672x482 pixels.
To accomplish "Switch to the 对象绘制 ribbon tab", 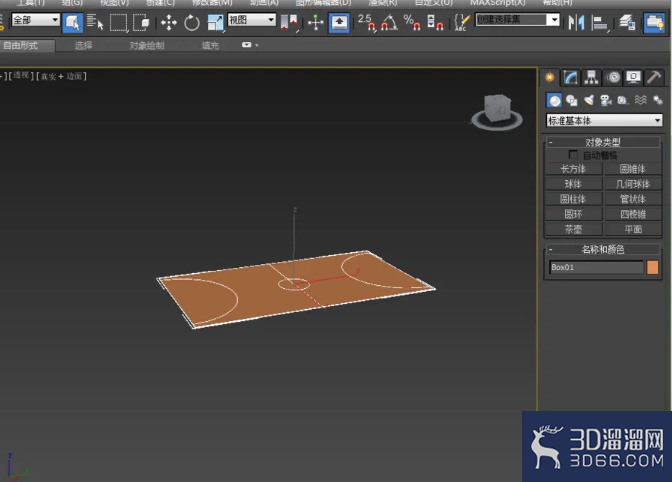I will click(x=147, y=46).
